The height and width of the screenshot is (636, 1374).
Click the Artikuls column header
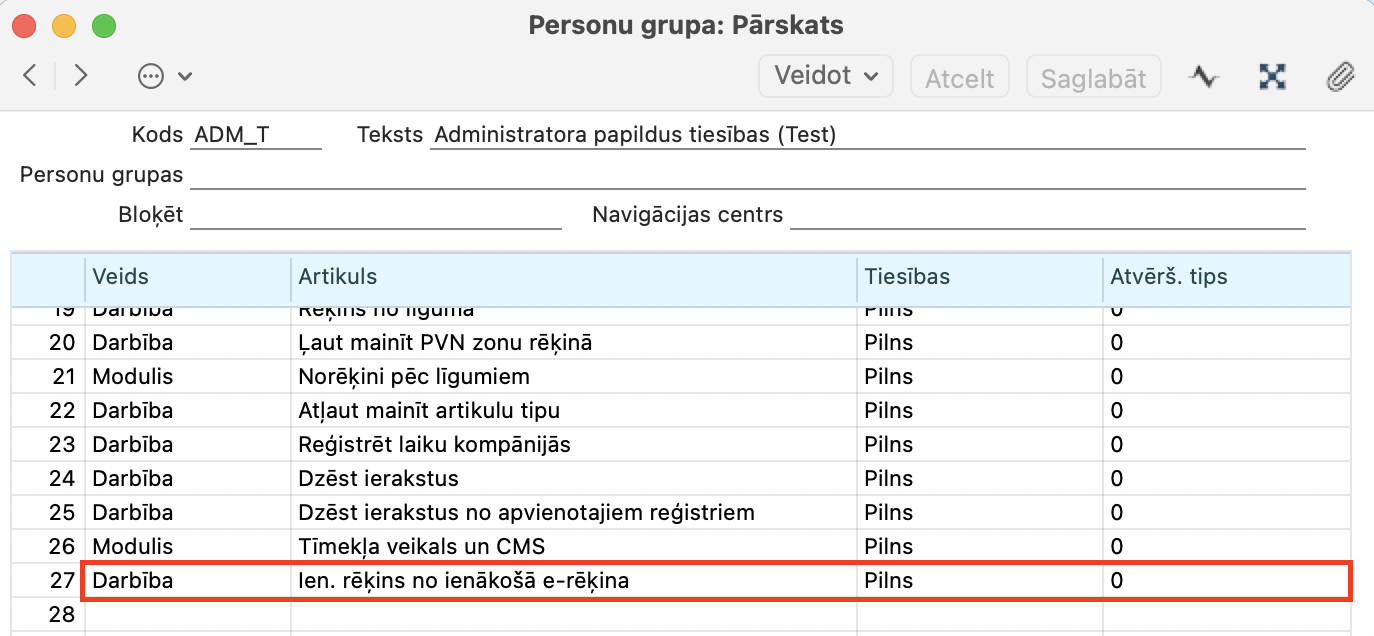[573, 277]
